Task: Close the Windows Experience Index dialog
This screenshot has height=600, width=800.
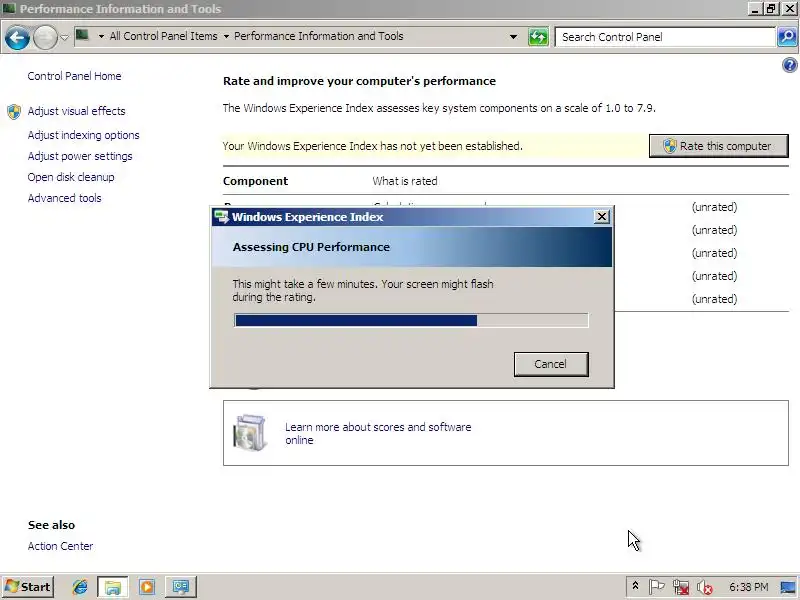Action: pyautogui.click(x=602, y=217)
